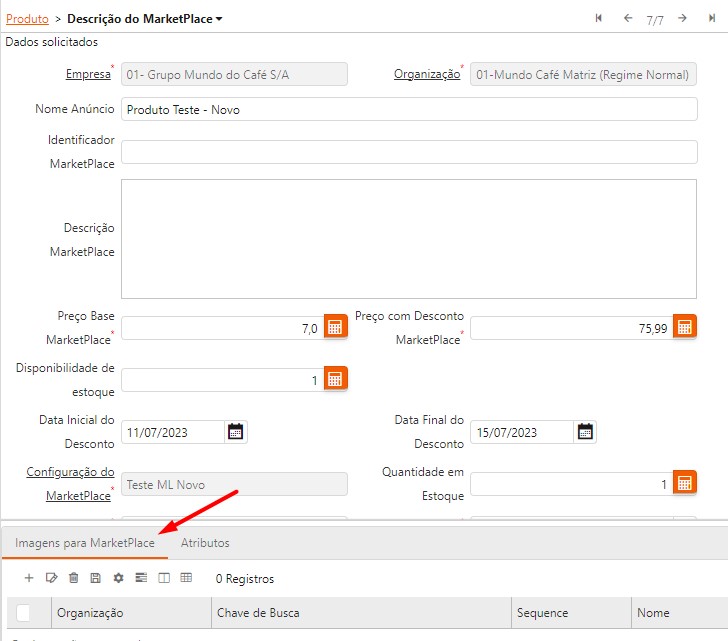Click the add new record plus icon
The width and height of the screenshot is (728, 641).
pyautogui.click(x=29, y=578)
